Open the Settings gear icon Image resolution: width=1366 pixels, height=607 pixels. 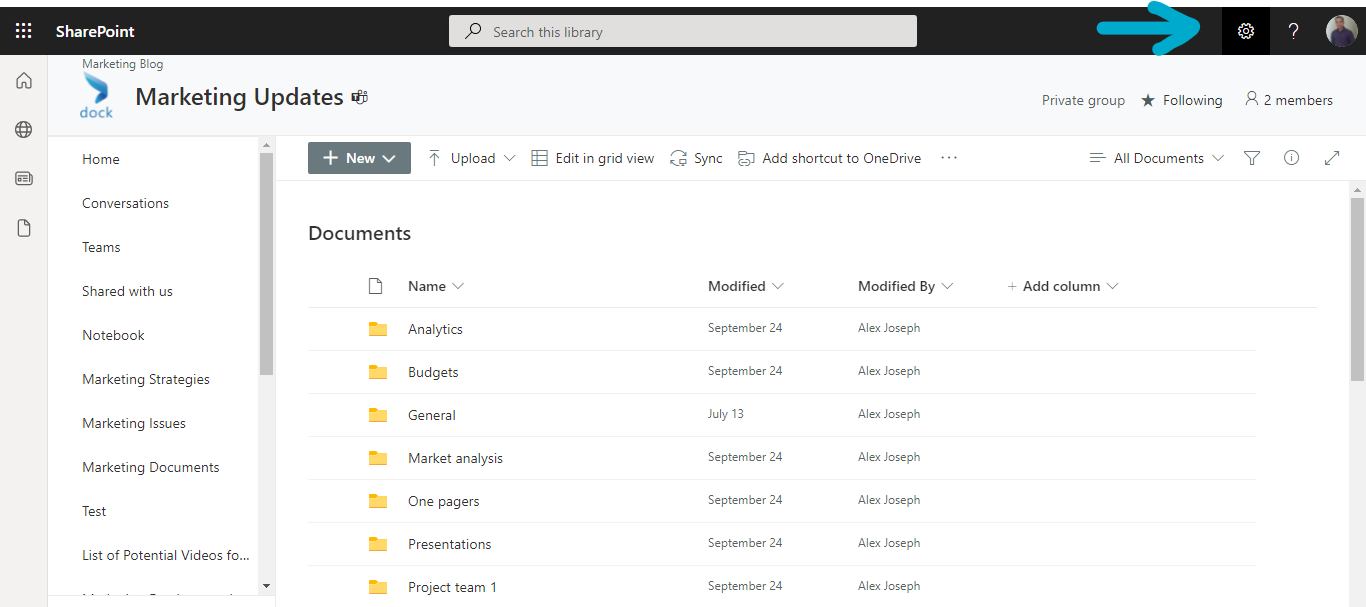coord(1244,30)
